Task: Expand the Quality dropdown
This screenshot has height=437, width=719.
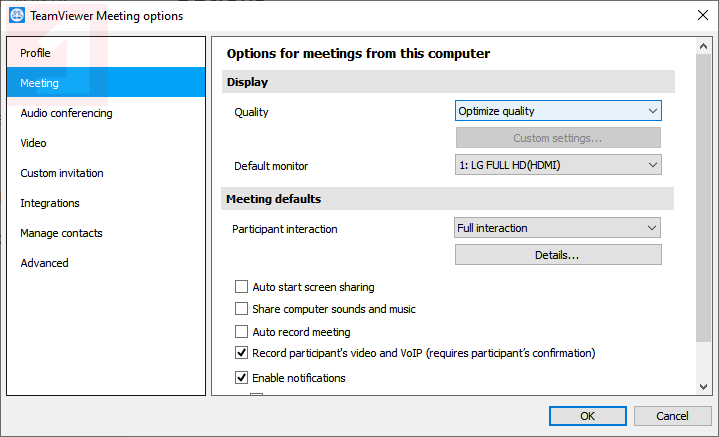Action: (558, 111)
